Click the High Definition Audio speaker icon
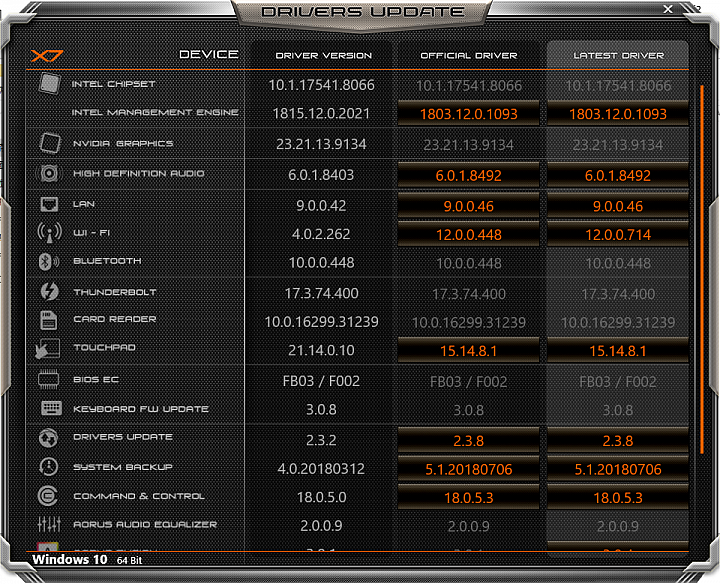The image size is (720, 584). point(48,174)
